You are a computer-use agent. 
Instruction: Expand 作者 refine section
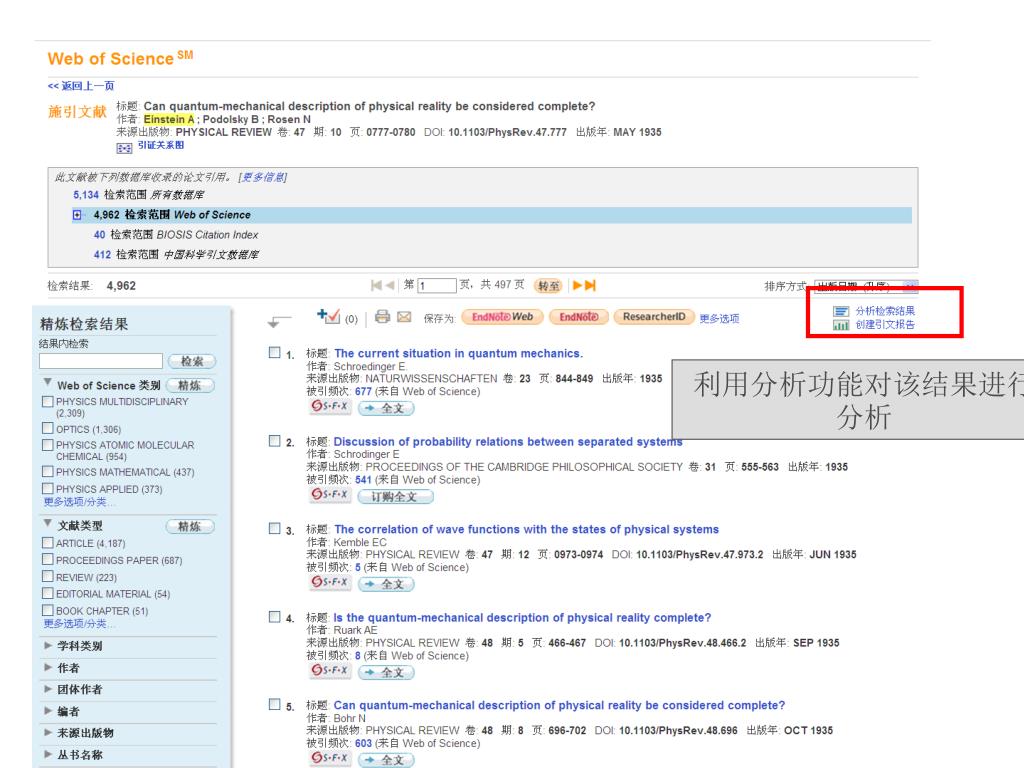pyautogui.click(x=48, y=667)
